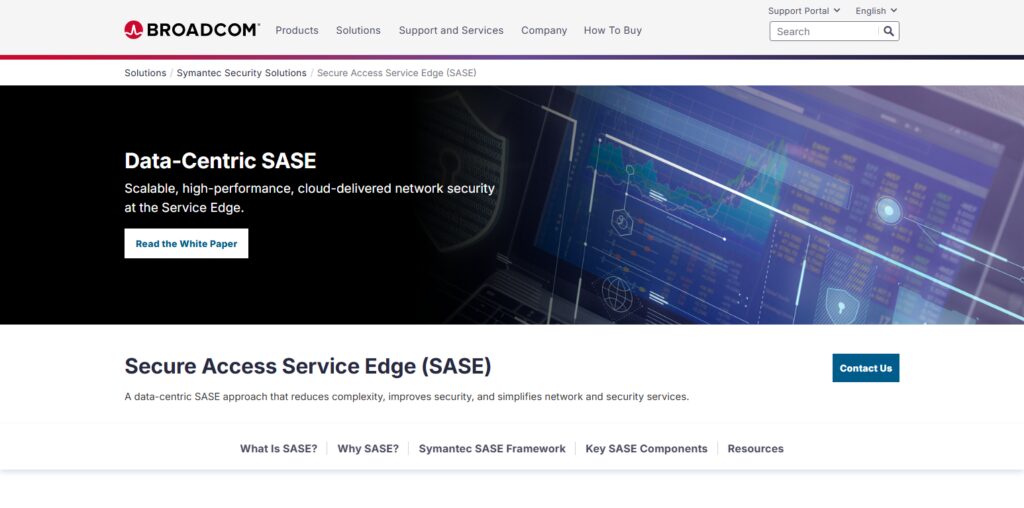The height and width of the screenshot is (508, 1024).
Task: Click Read the White Paper button
Action: 186,244
